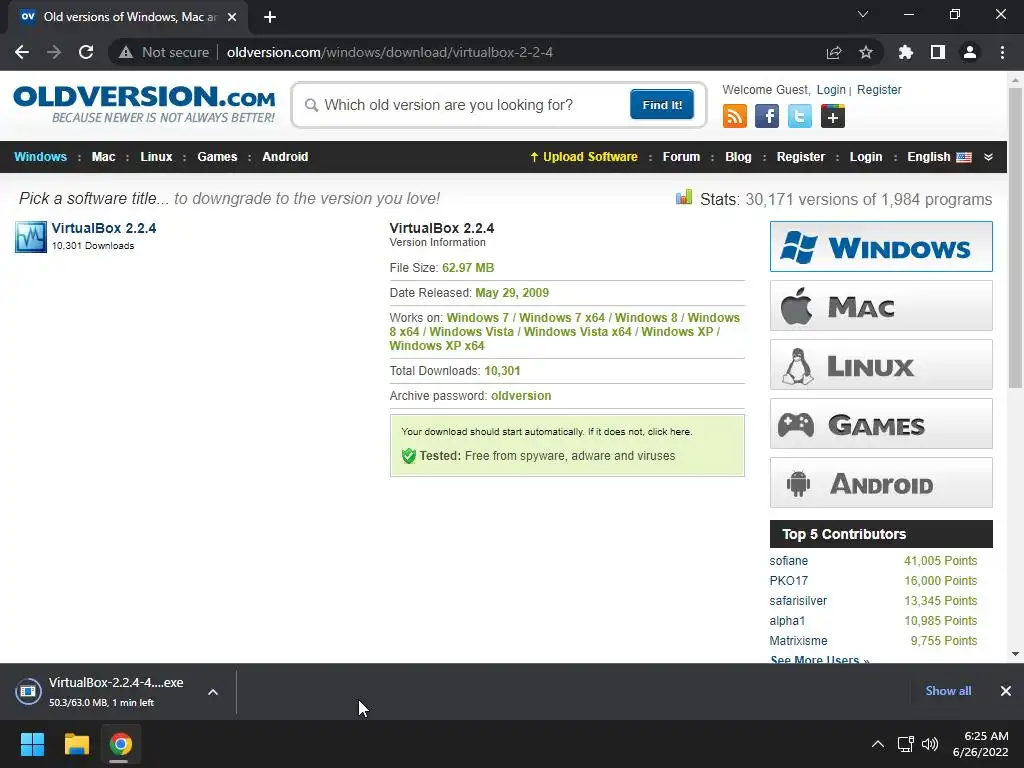Screen dimensions: 1024x768
Task: Select Linux in the navigation bar
Action: tap(156, 157)
